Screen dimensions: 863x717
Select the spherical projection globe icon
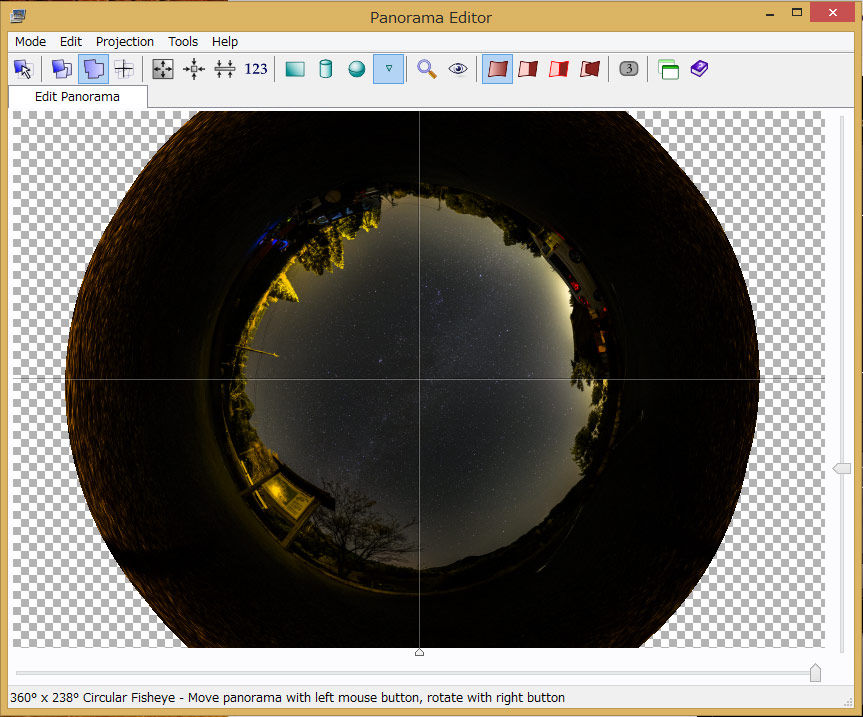pos(357,69)
